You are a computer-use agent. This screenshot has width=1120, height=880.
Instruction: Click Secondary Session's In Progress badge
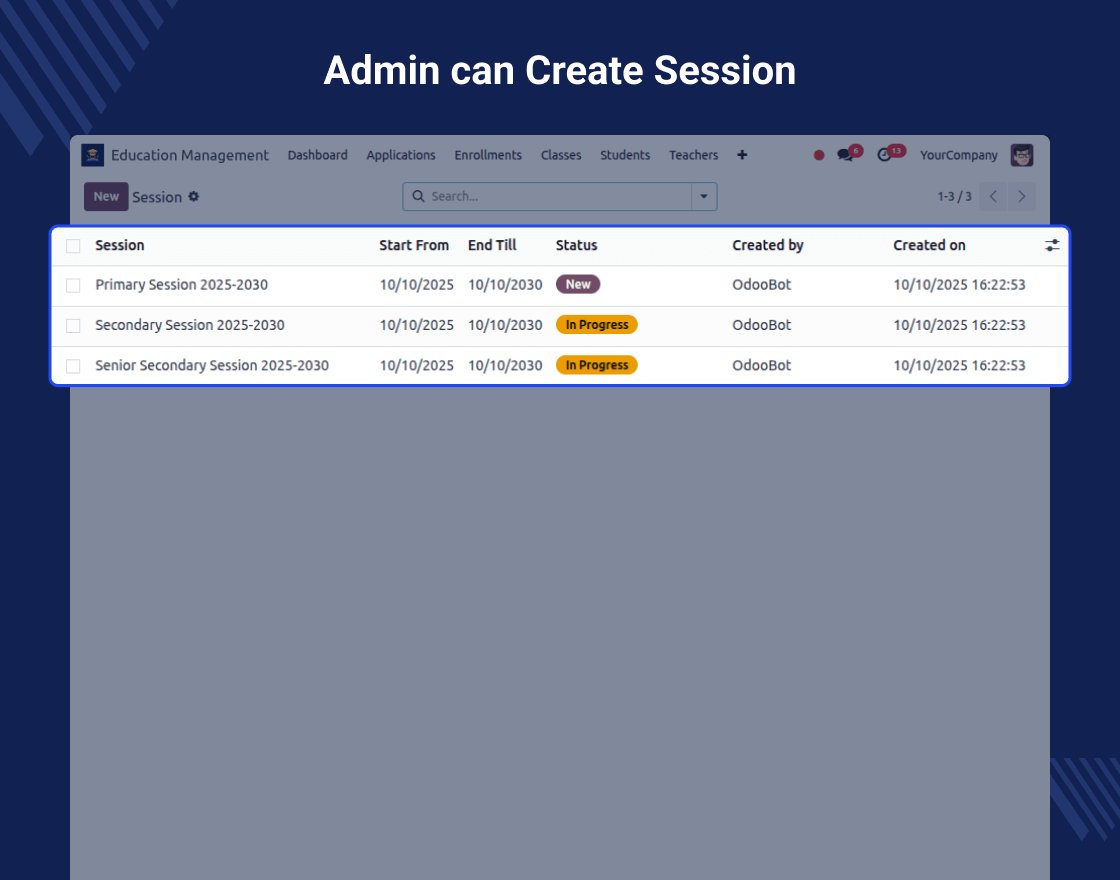[x=596, y=325]
